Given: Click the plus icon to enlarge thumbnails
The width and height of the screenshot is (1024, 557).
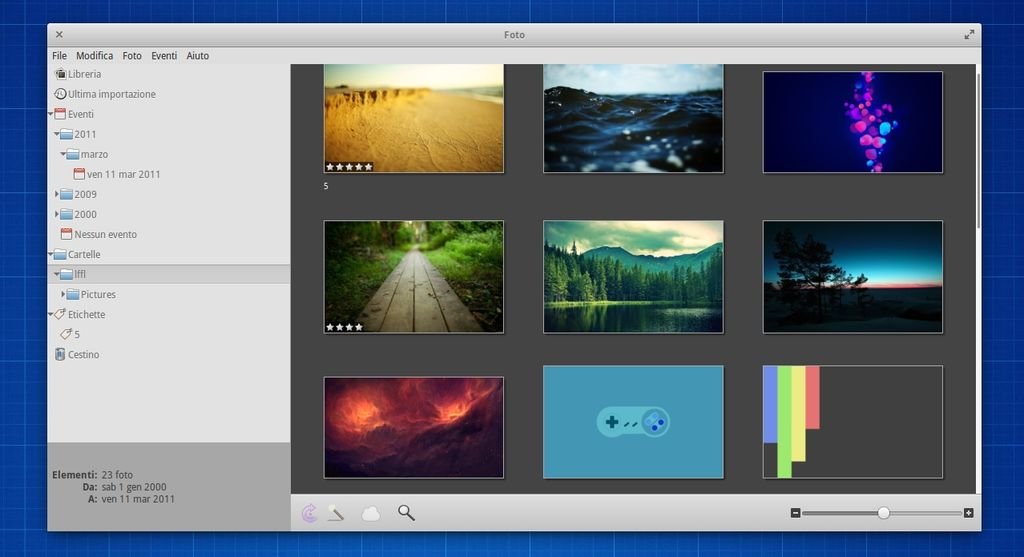Looking at the screenshot, I should point(968,513).
